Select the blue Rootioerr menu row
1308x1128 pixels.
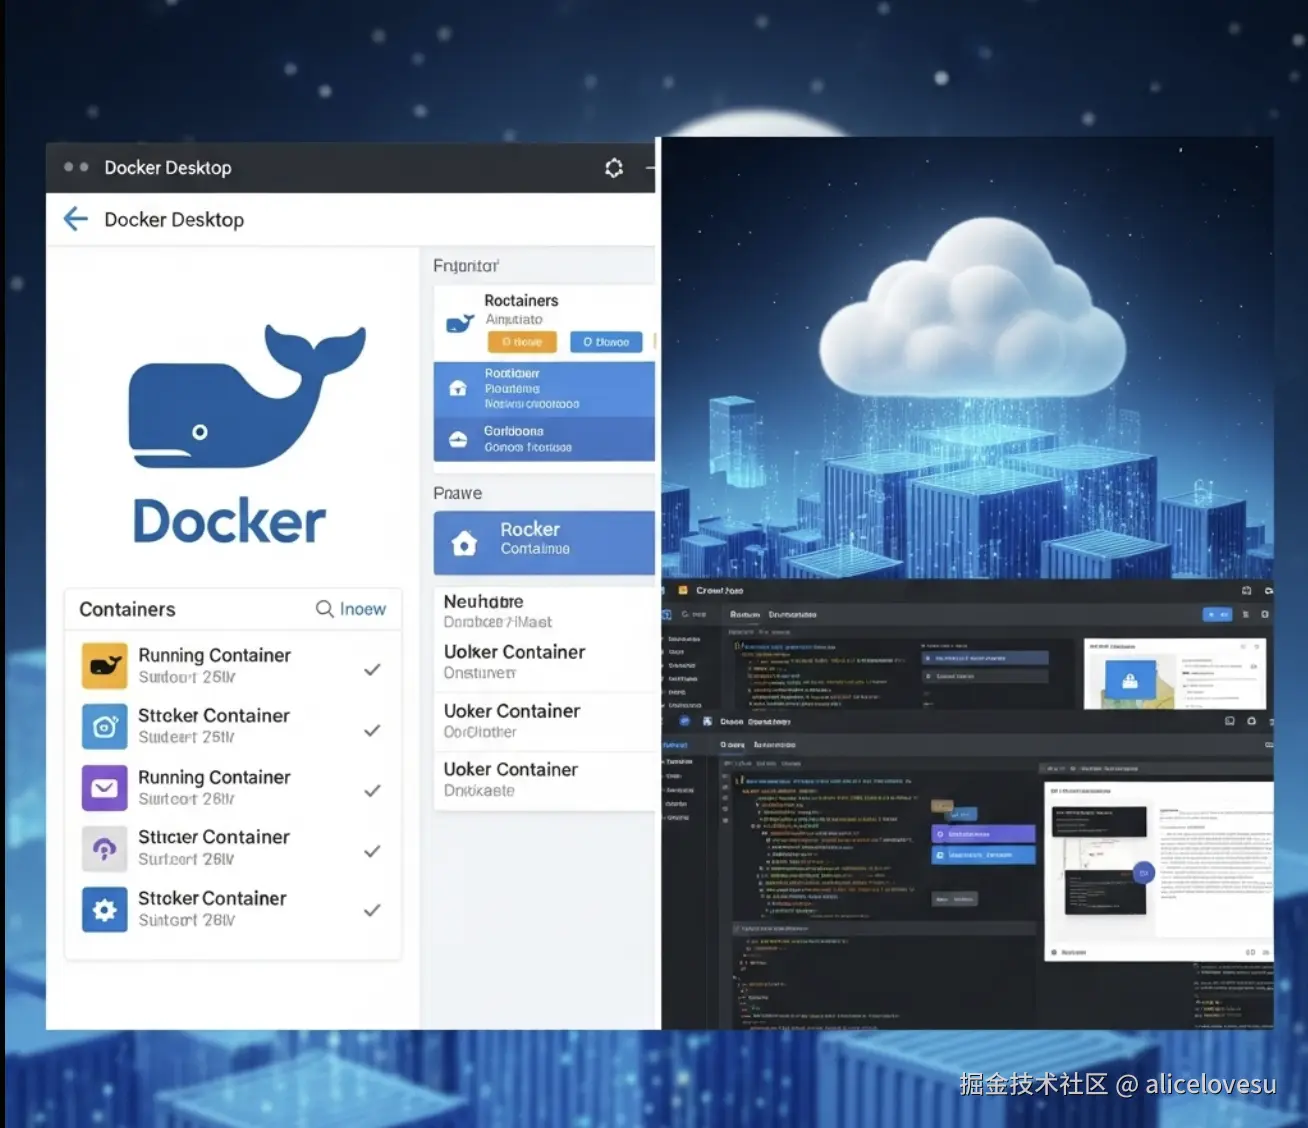pos(544,389)
